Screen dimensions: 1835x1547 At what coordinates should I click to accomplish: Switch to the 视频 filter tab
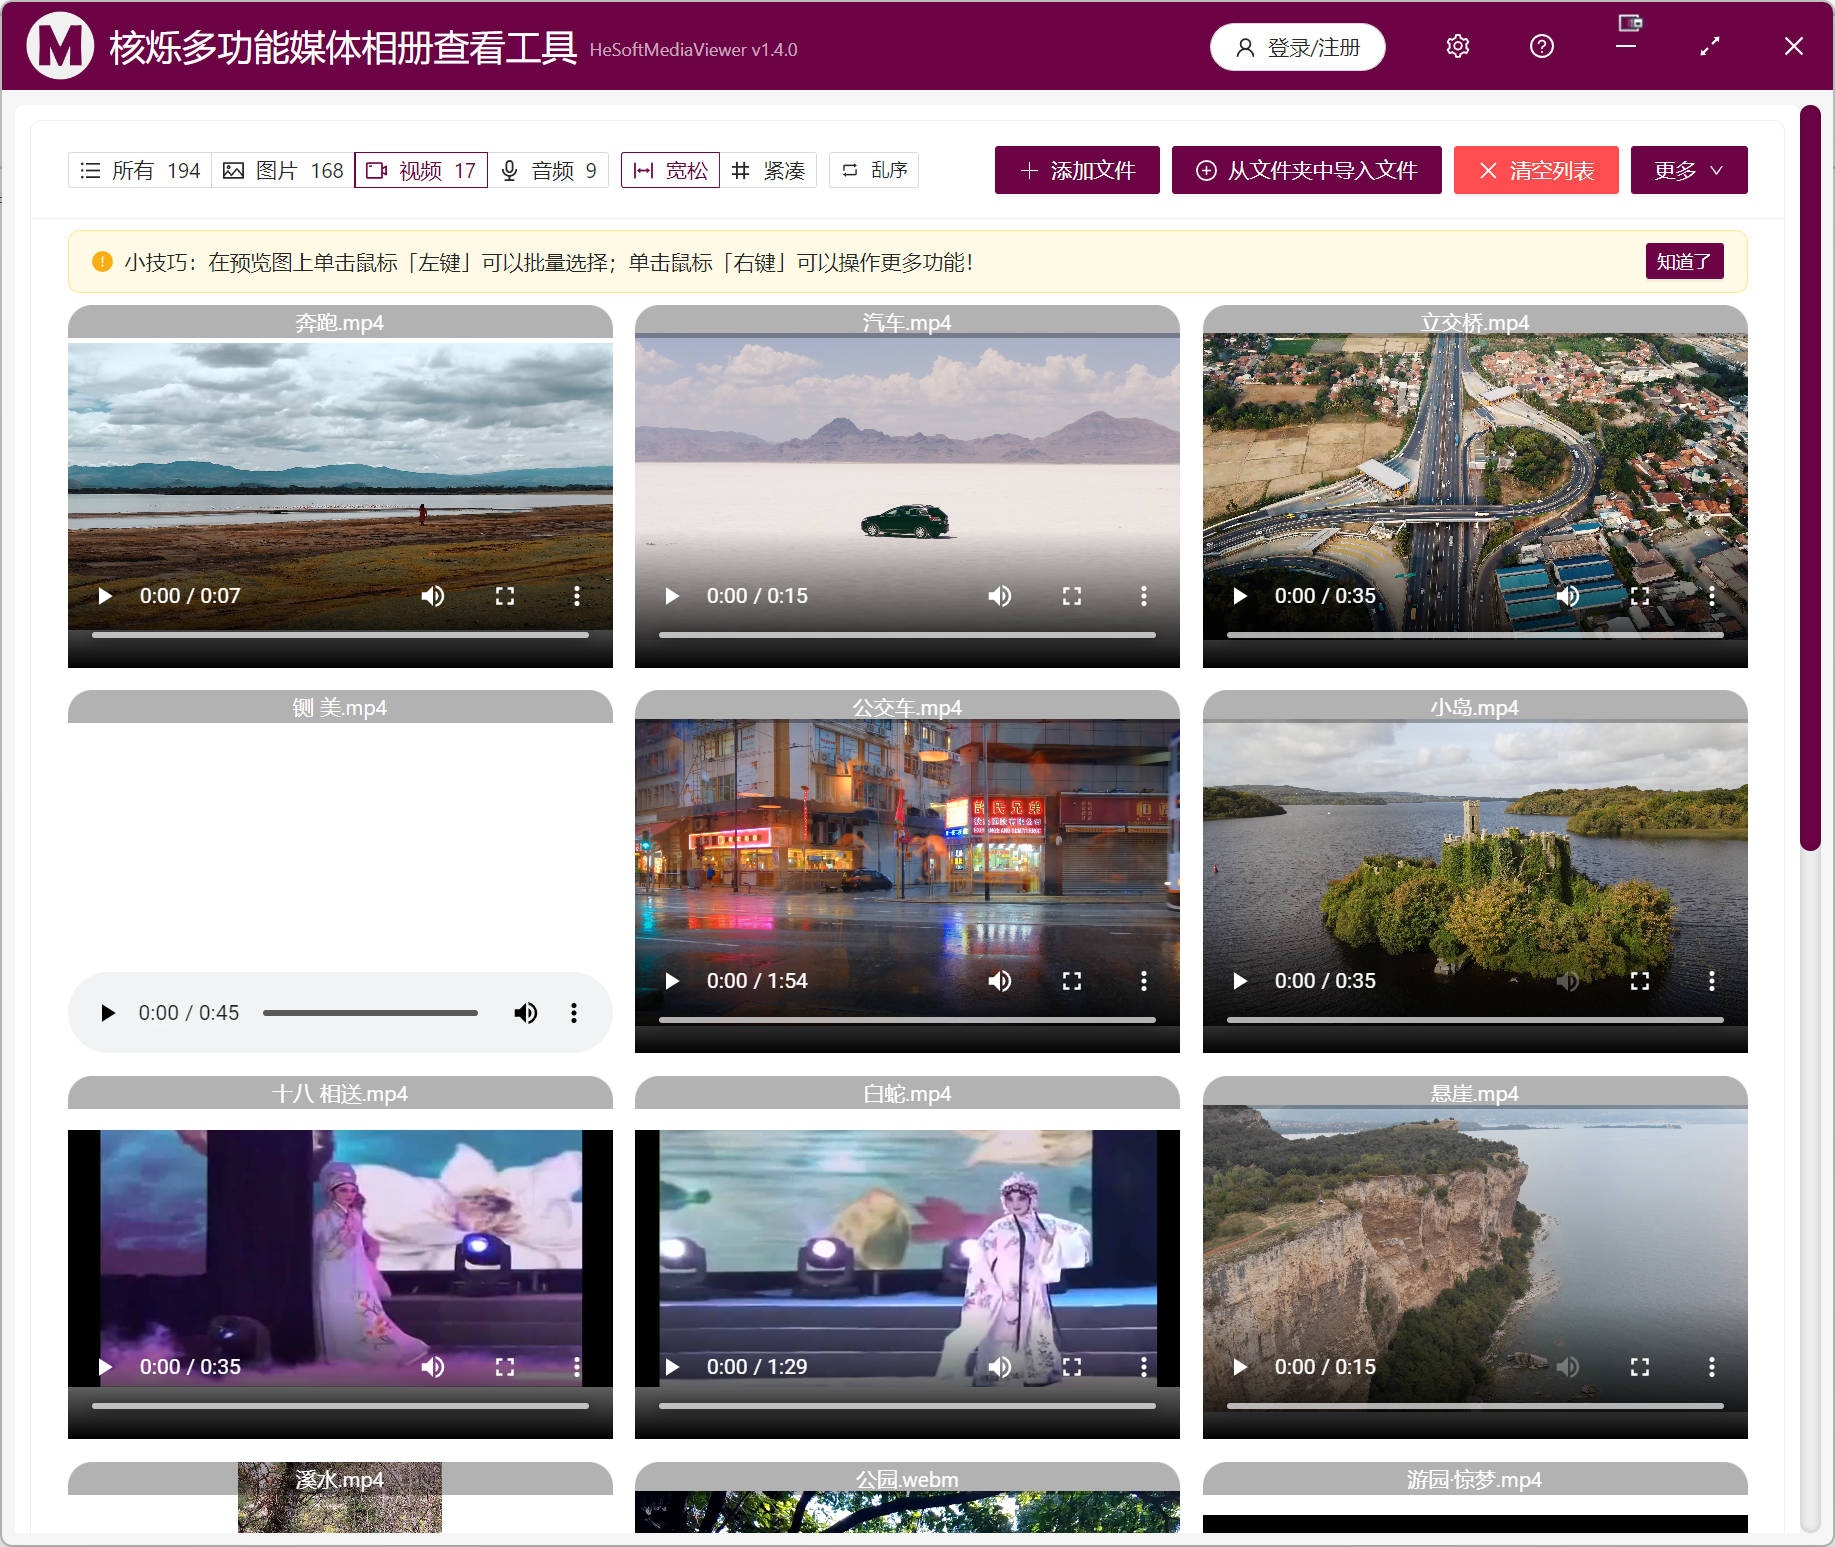click(x=420, y=170)
